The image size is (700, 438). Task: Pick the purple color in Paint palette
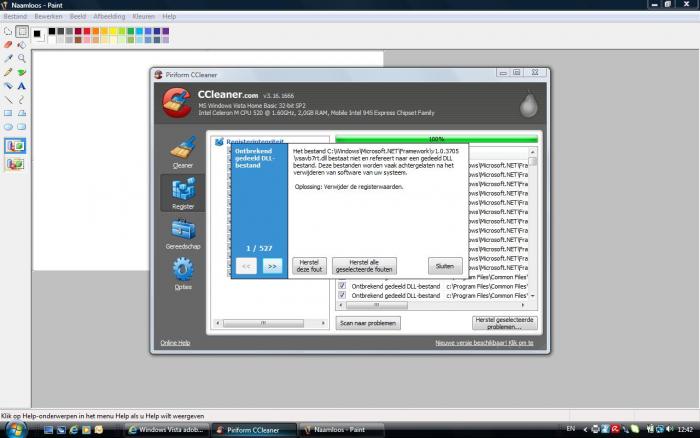coord(166,31)
